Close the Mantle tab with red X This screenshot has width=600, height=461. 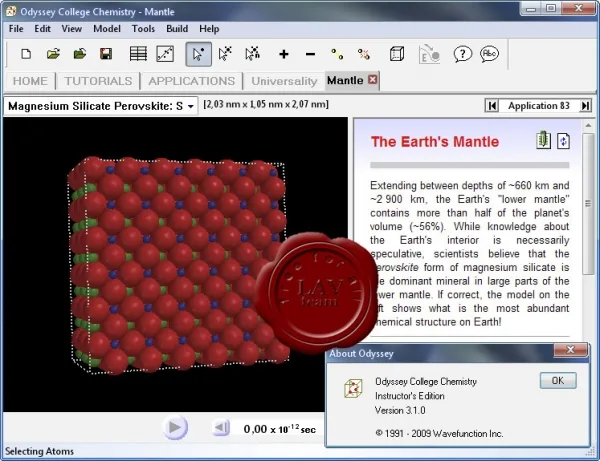[372, 80]
